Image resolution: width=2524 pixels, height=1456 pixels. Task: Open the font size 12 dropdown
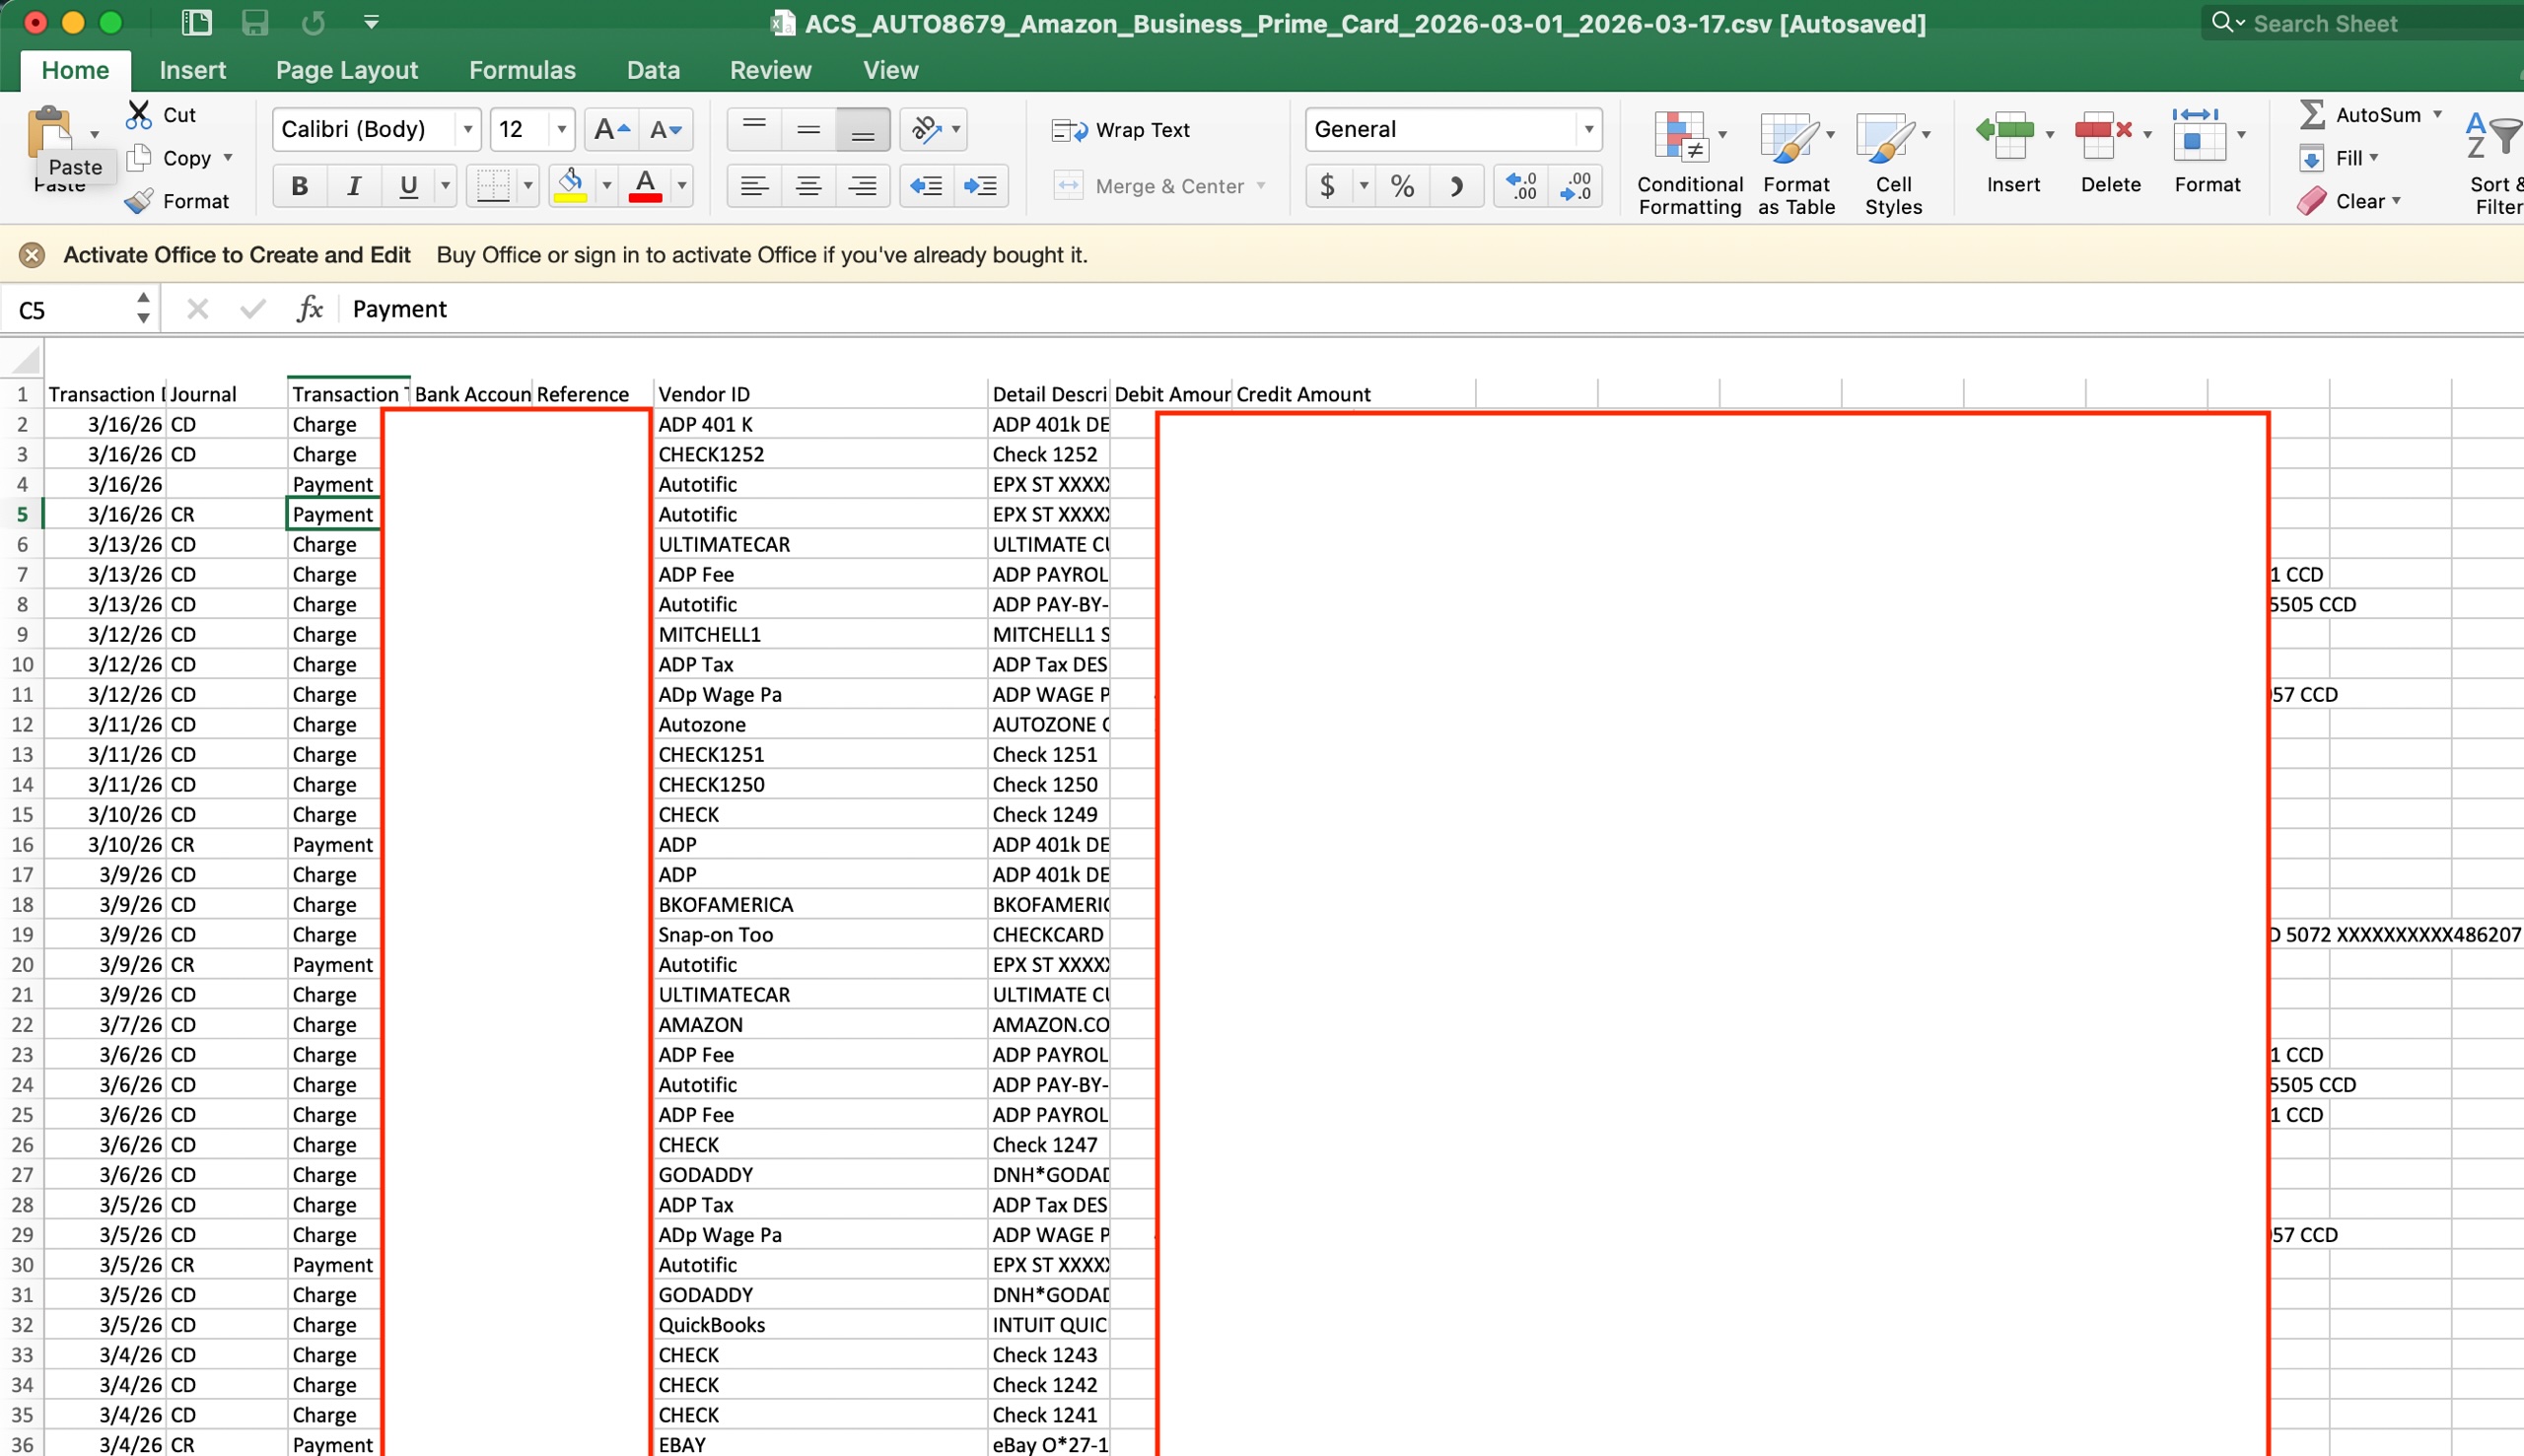click(561, 129)
